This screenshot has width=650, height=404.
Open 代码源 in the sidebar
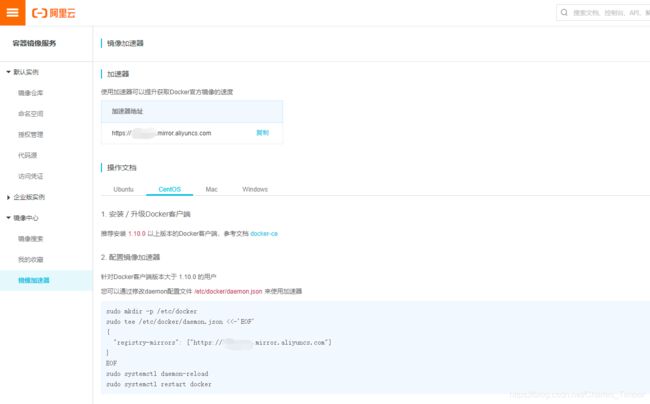pos(27,155)
